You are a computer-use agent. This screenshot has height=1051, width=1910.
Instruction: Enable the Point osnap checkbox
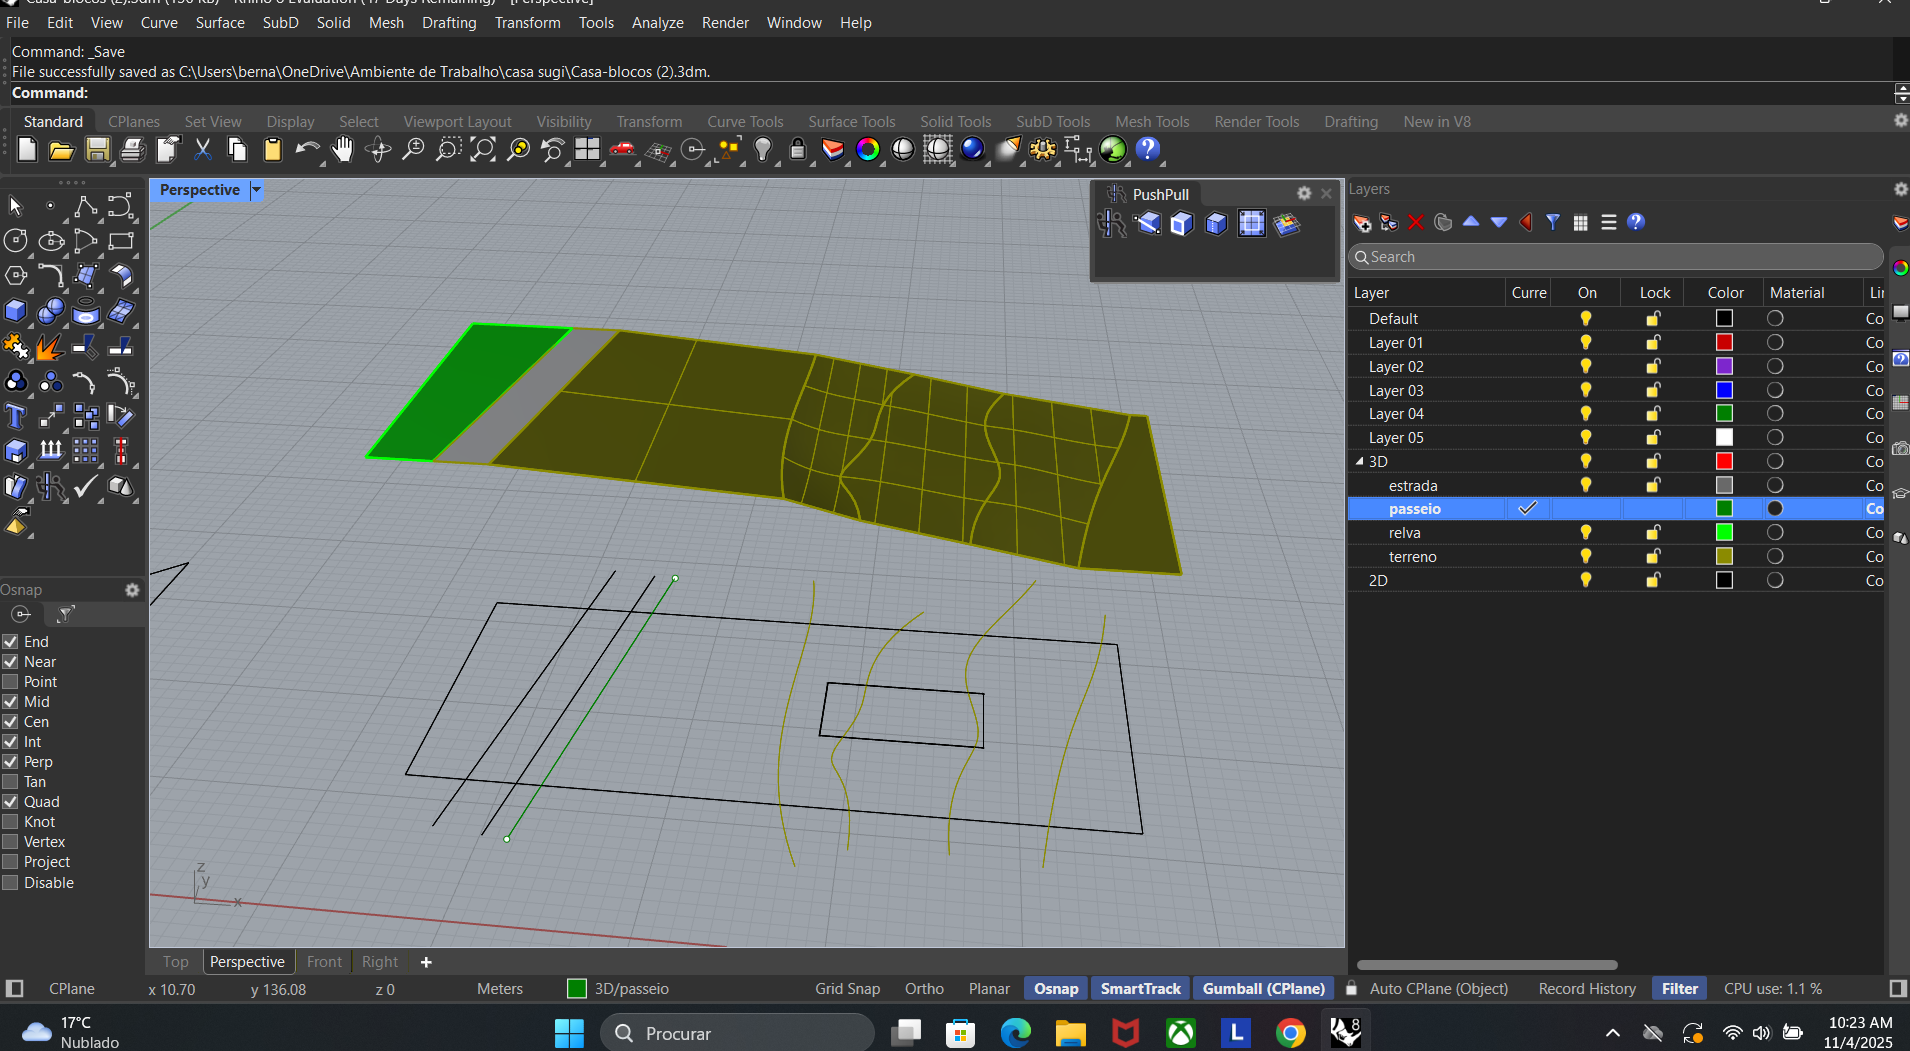[x=11, y=682]
